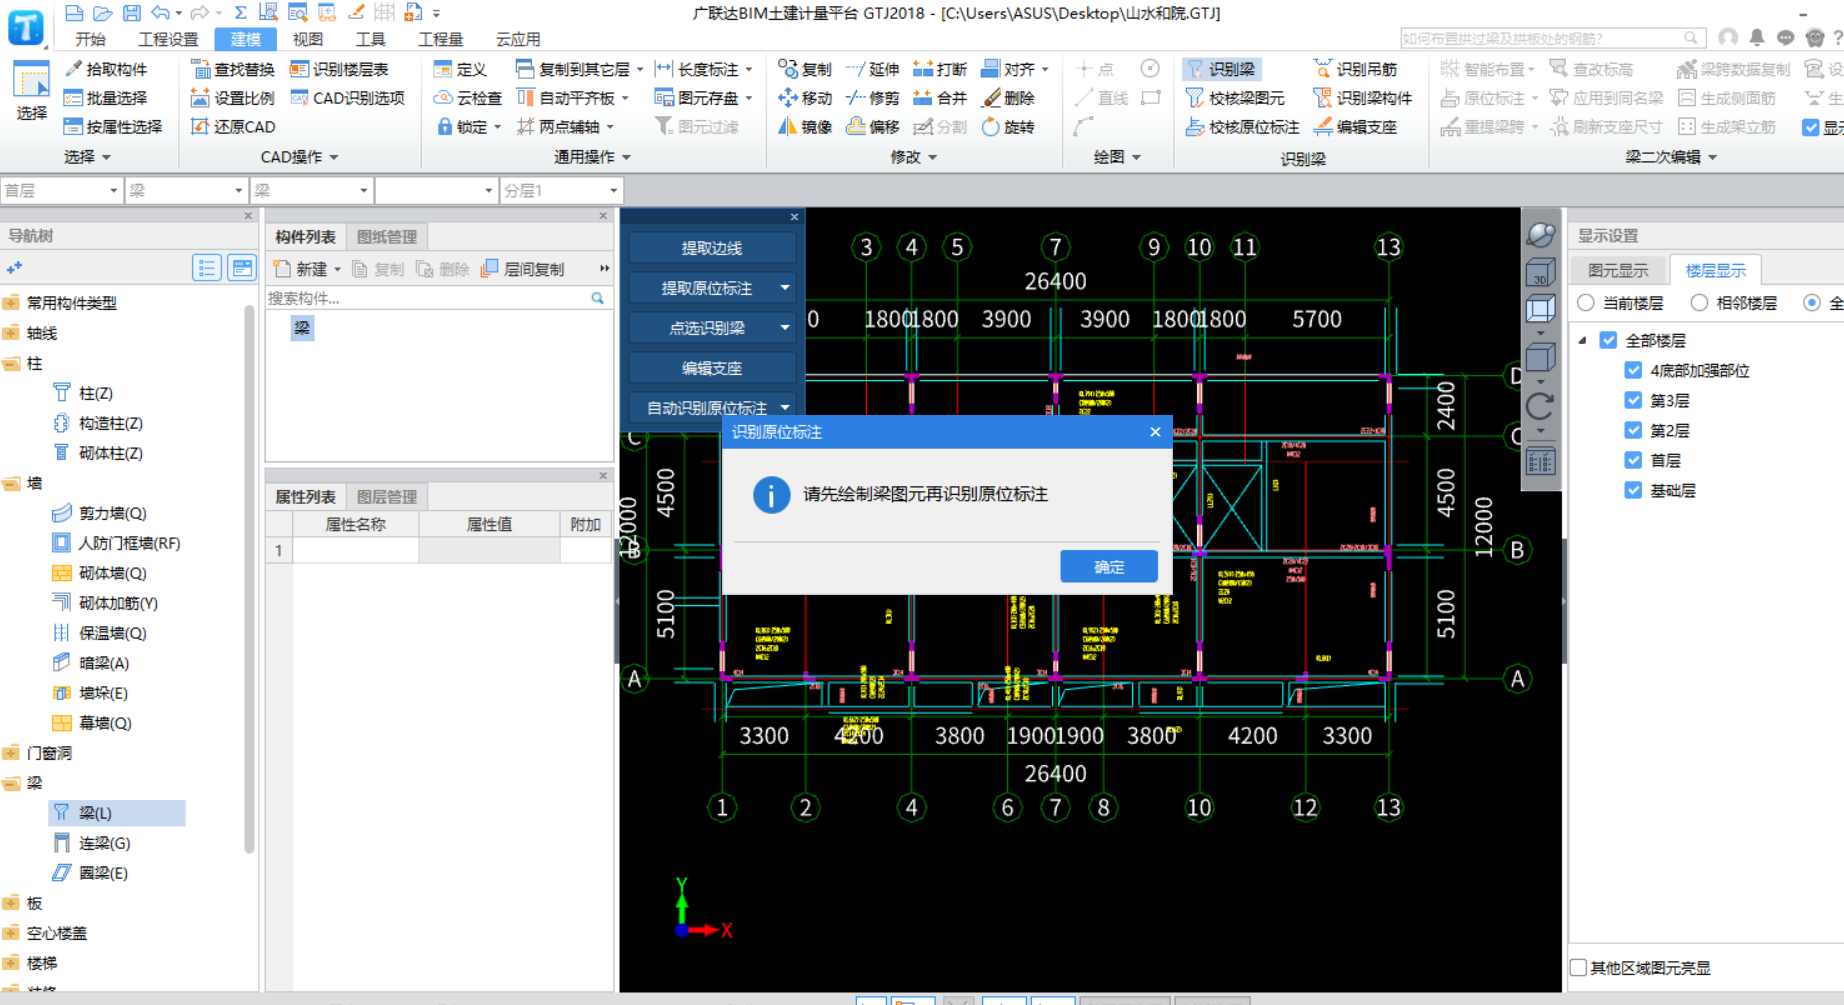The width and height of the screenshot is (1844, 1005).
Task: Close the 识别原位标注 dialog
Action: 1155,432
